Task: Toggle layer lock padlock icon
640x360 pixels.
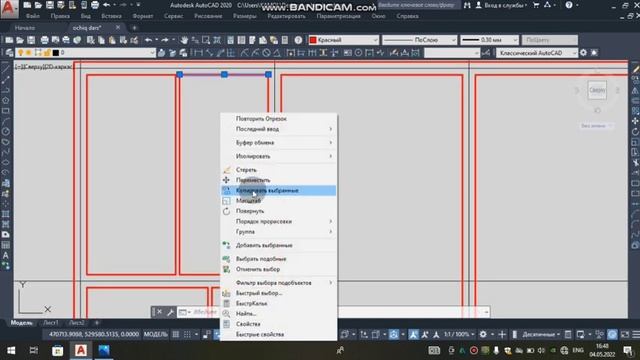Action: (x=47, y=53)
